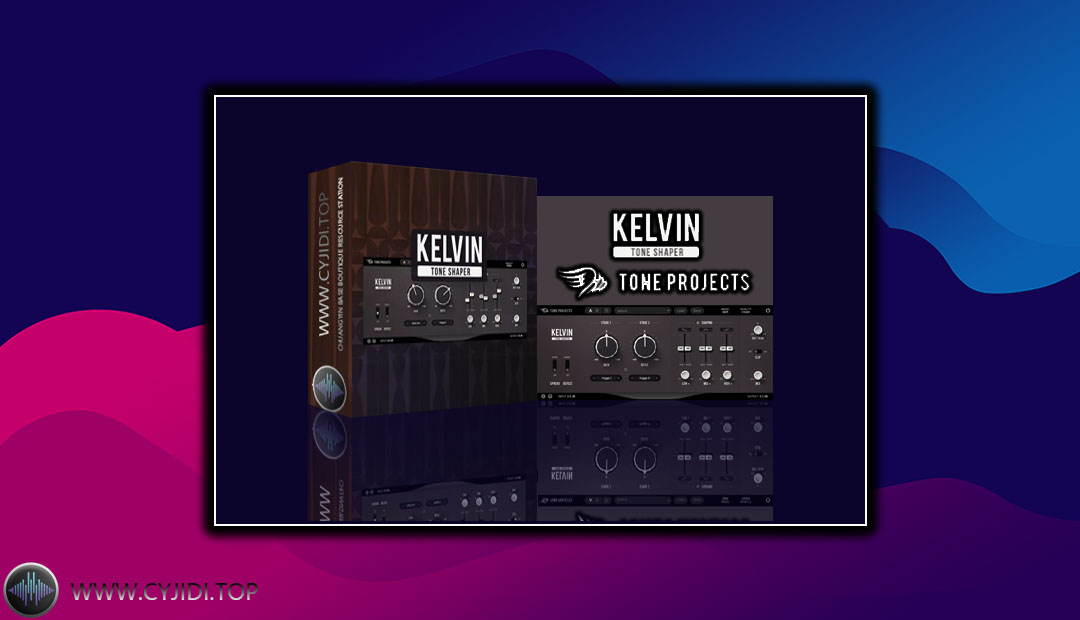Open the Quality selector in flat plugin header
1080x620 pixels.
(x=746, y=311)
